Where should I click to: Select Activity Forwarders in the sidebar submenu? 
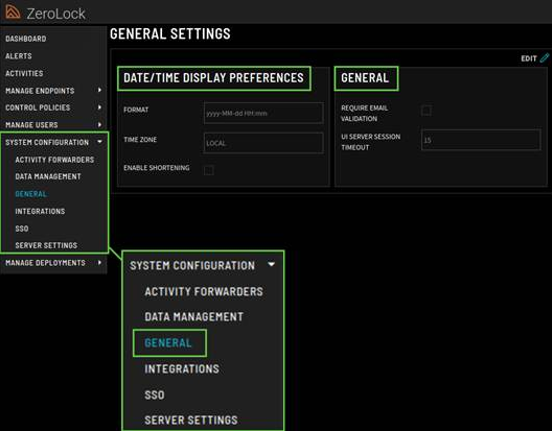[x=55, y=160]
